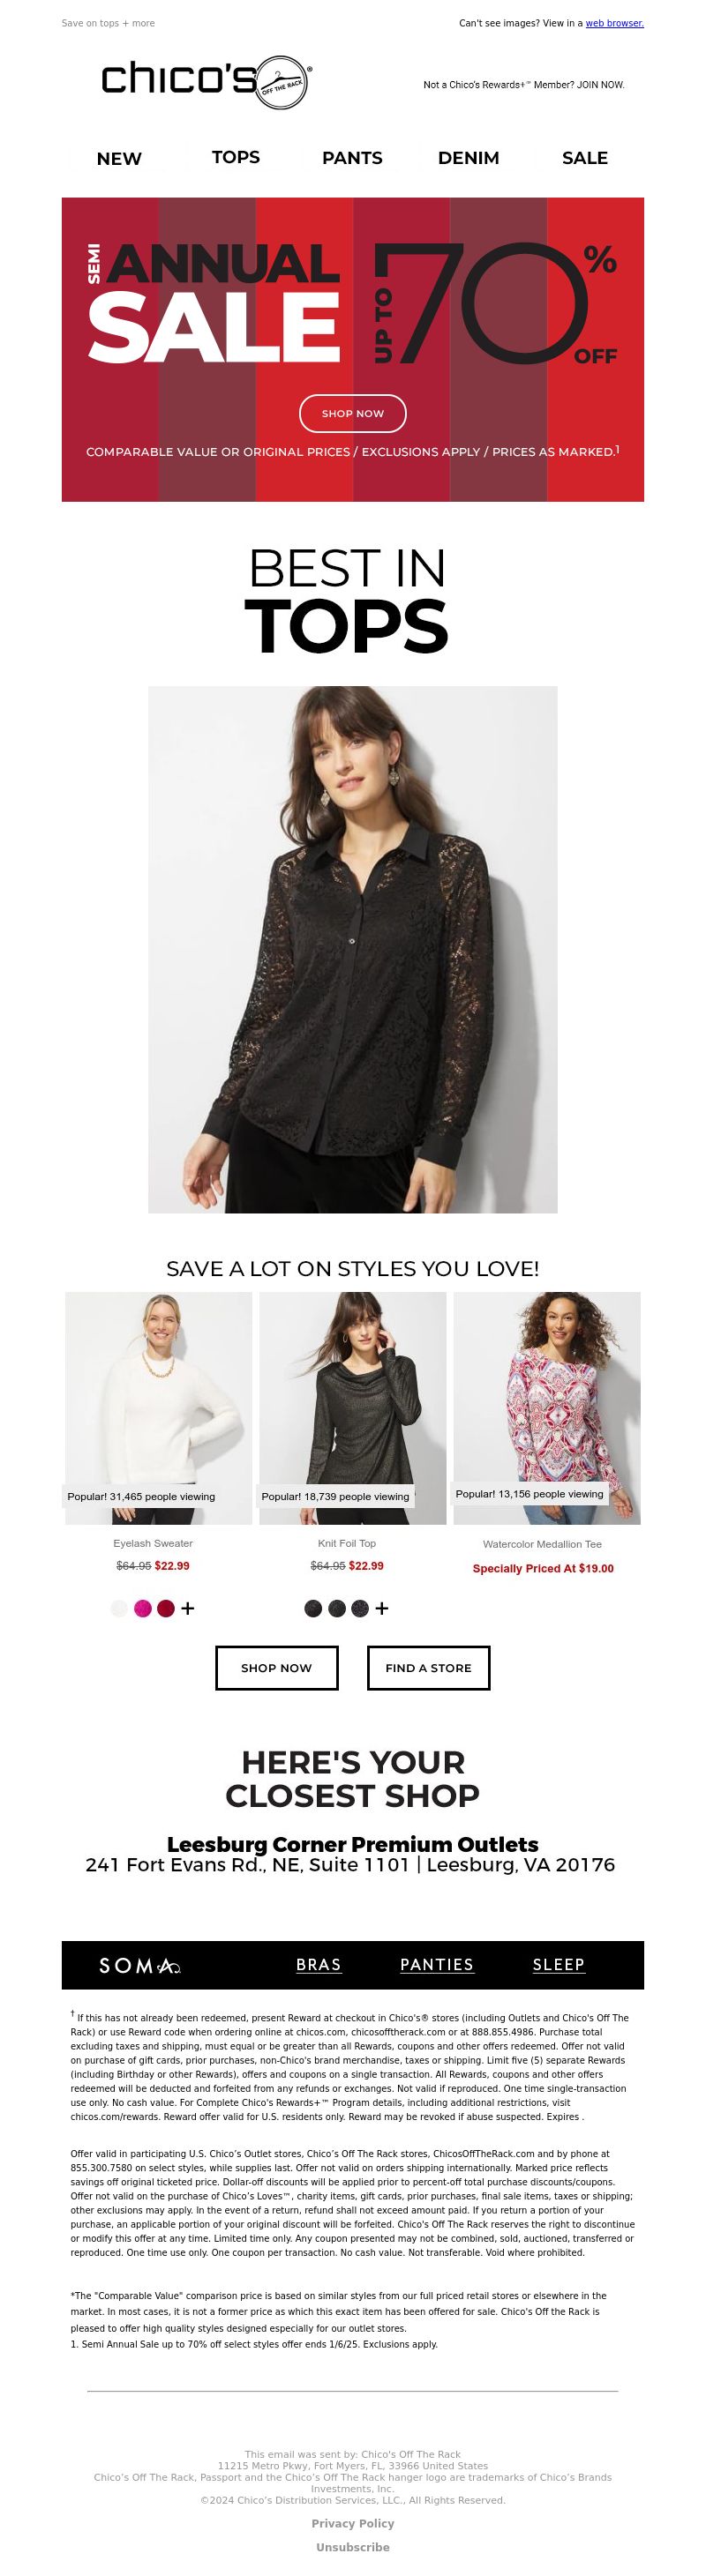Click the plus icon beside Eyelash Sweater swatches
Screen dimensions: 706x2576
pos(188,1609)
